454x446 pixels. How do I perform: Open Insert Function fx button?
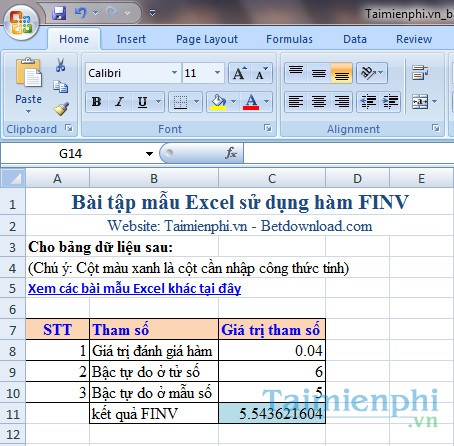coord(231,153)
